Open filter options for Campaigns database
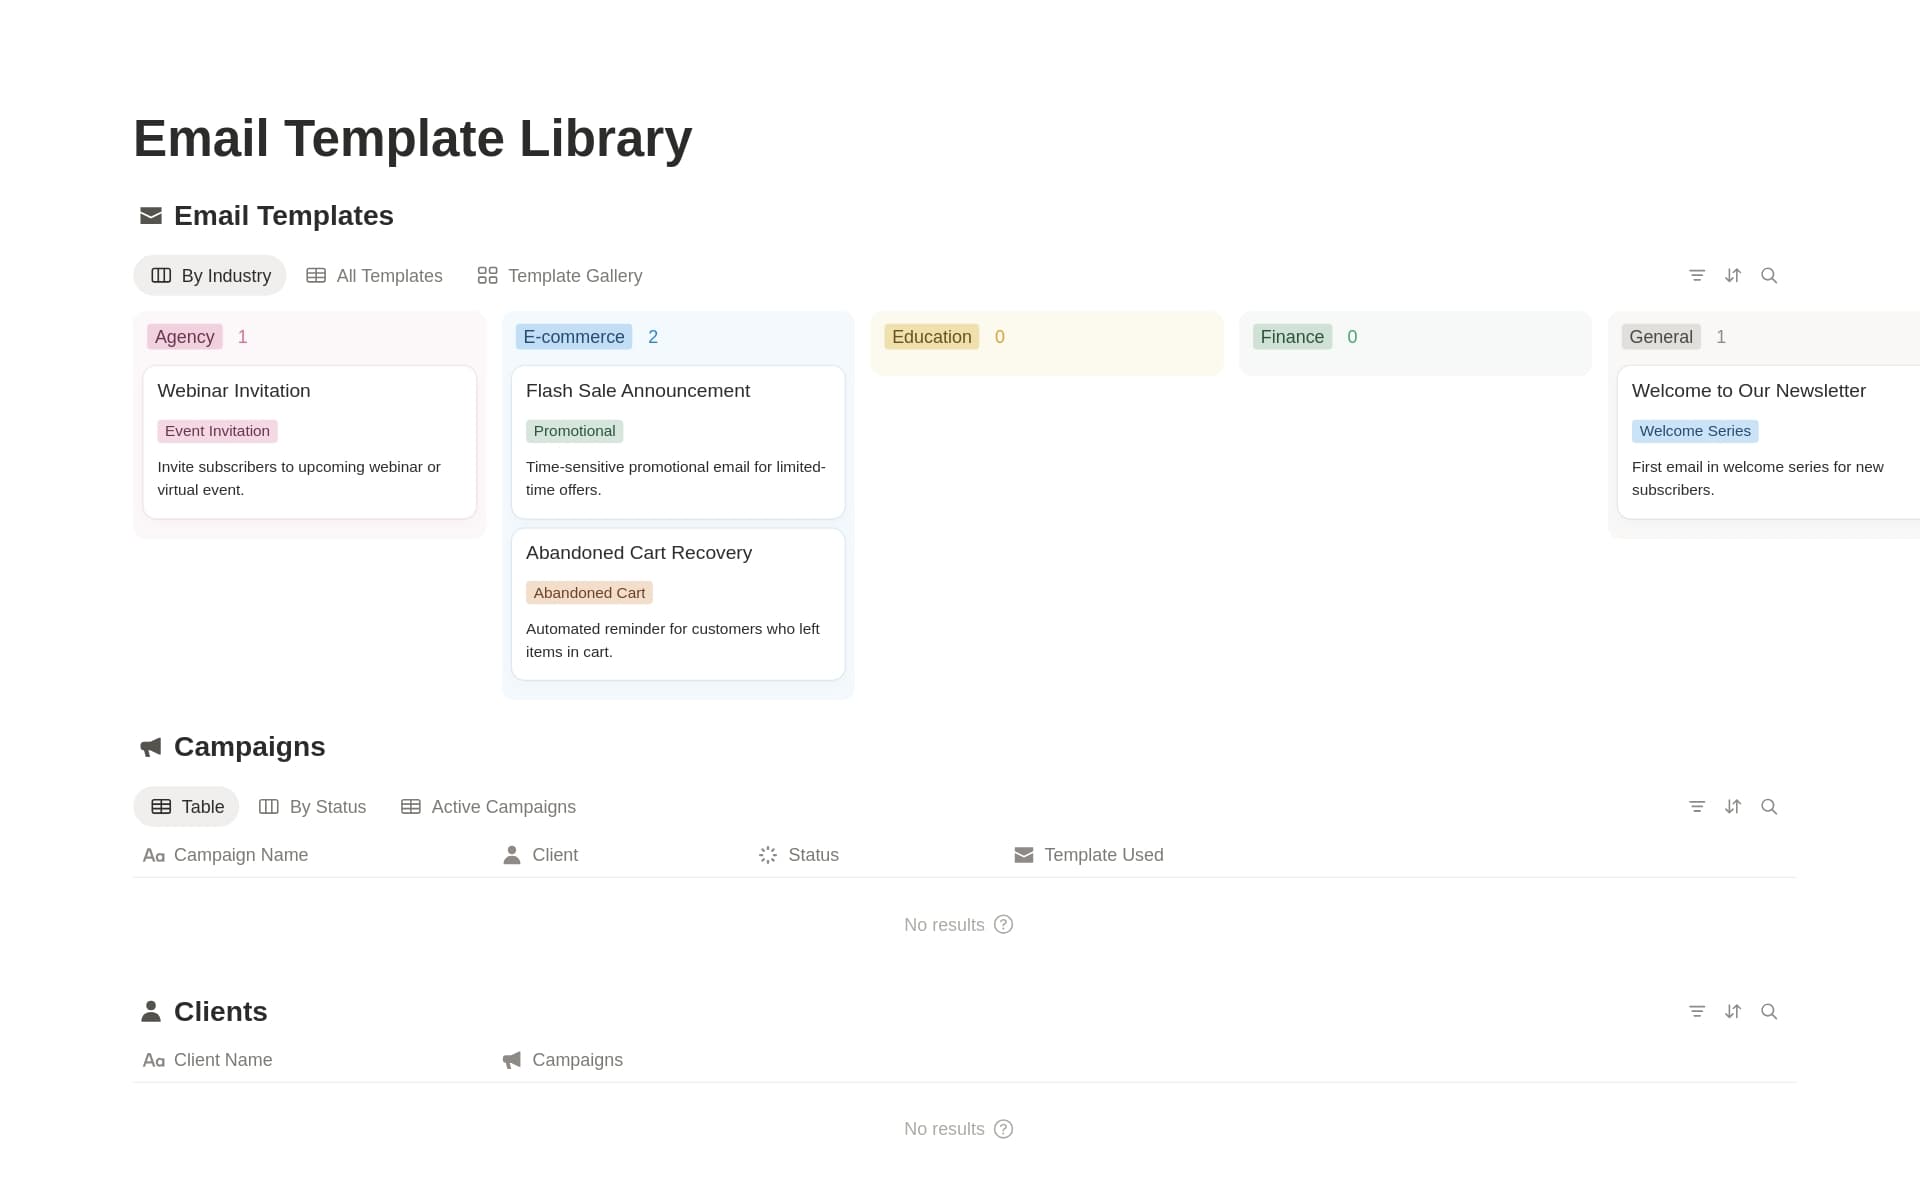Image resolution: width=1920 pixels, height=1199 pixels. (1697, 806)
